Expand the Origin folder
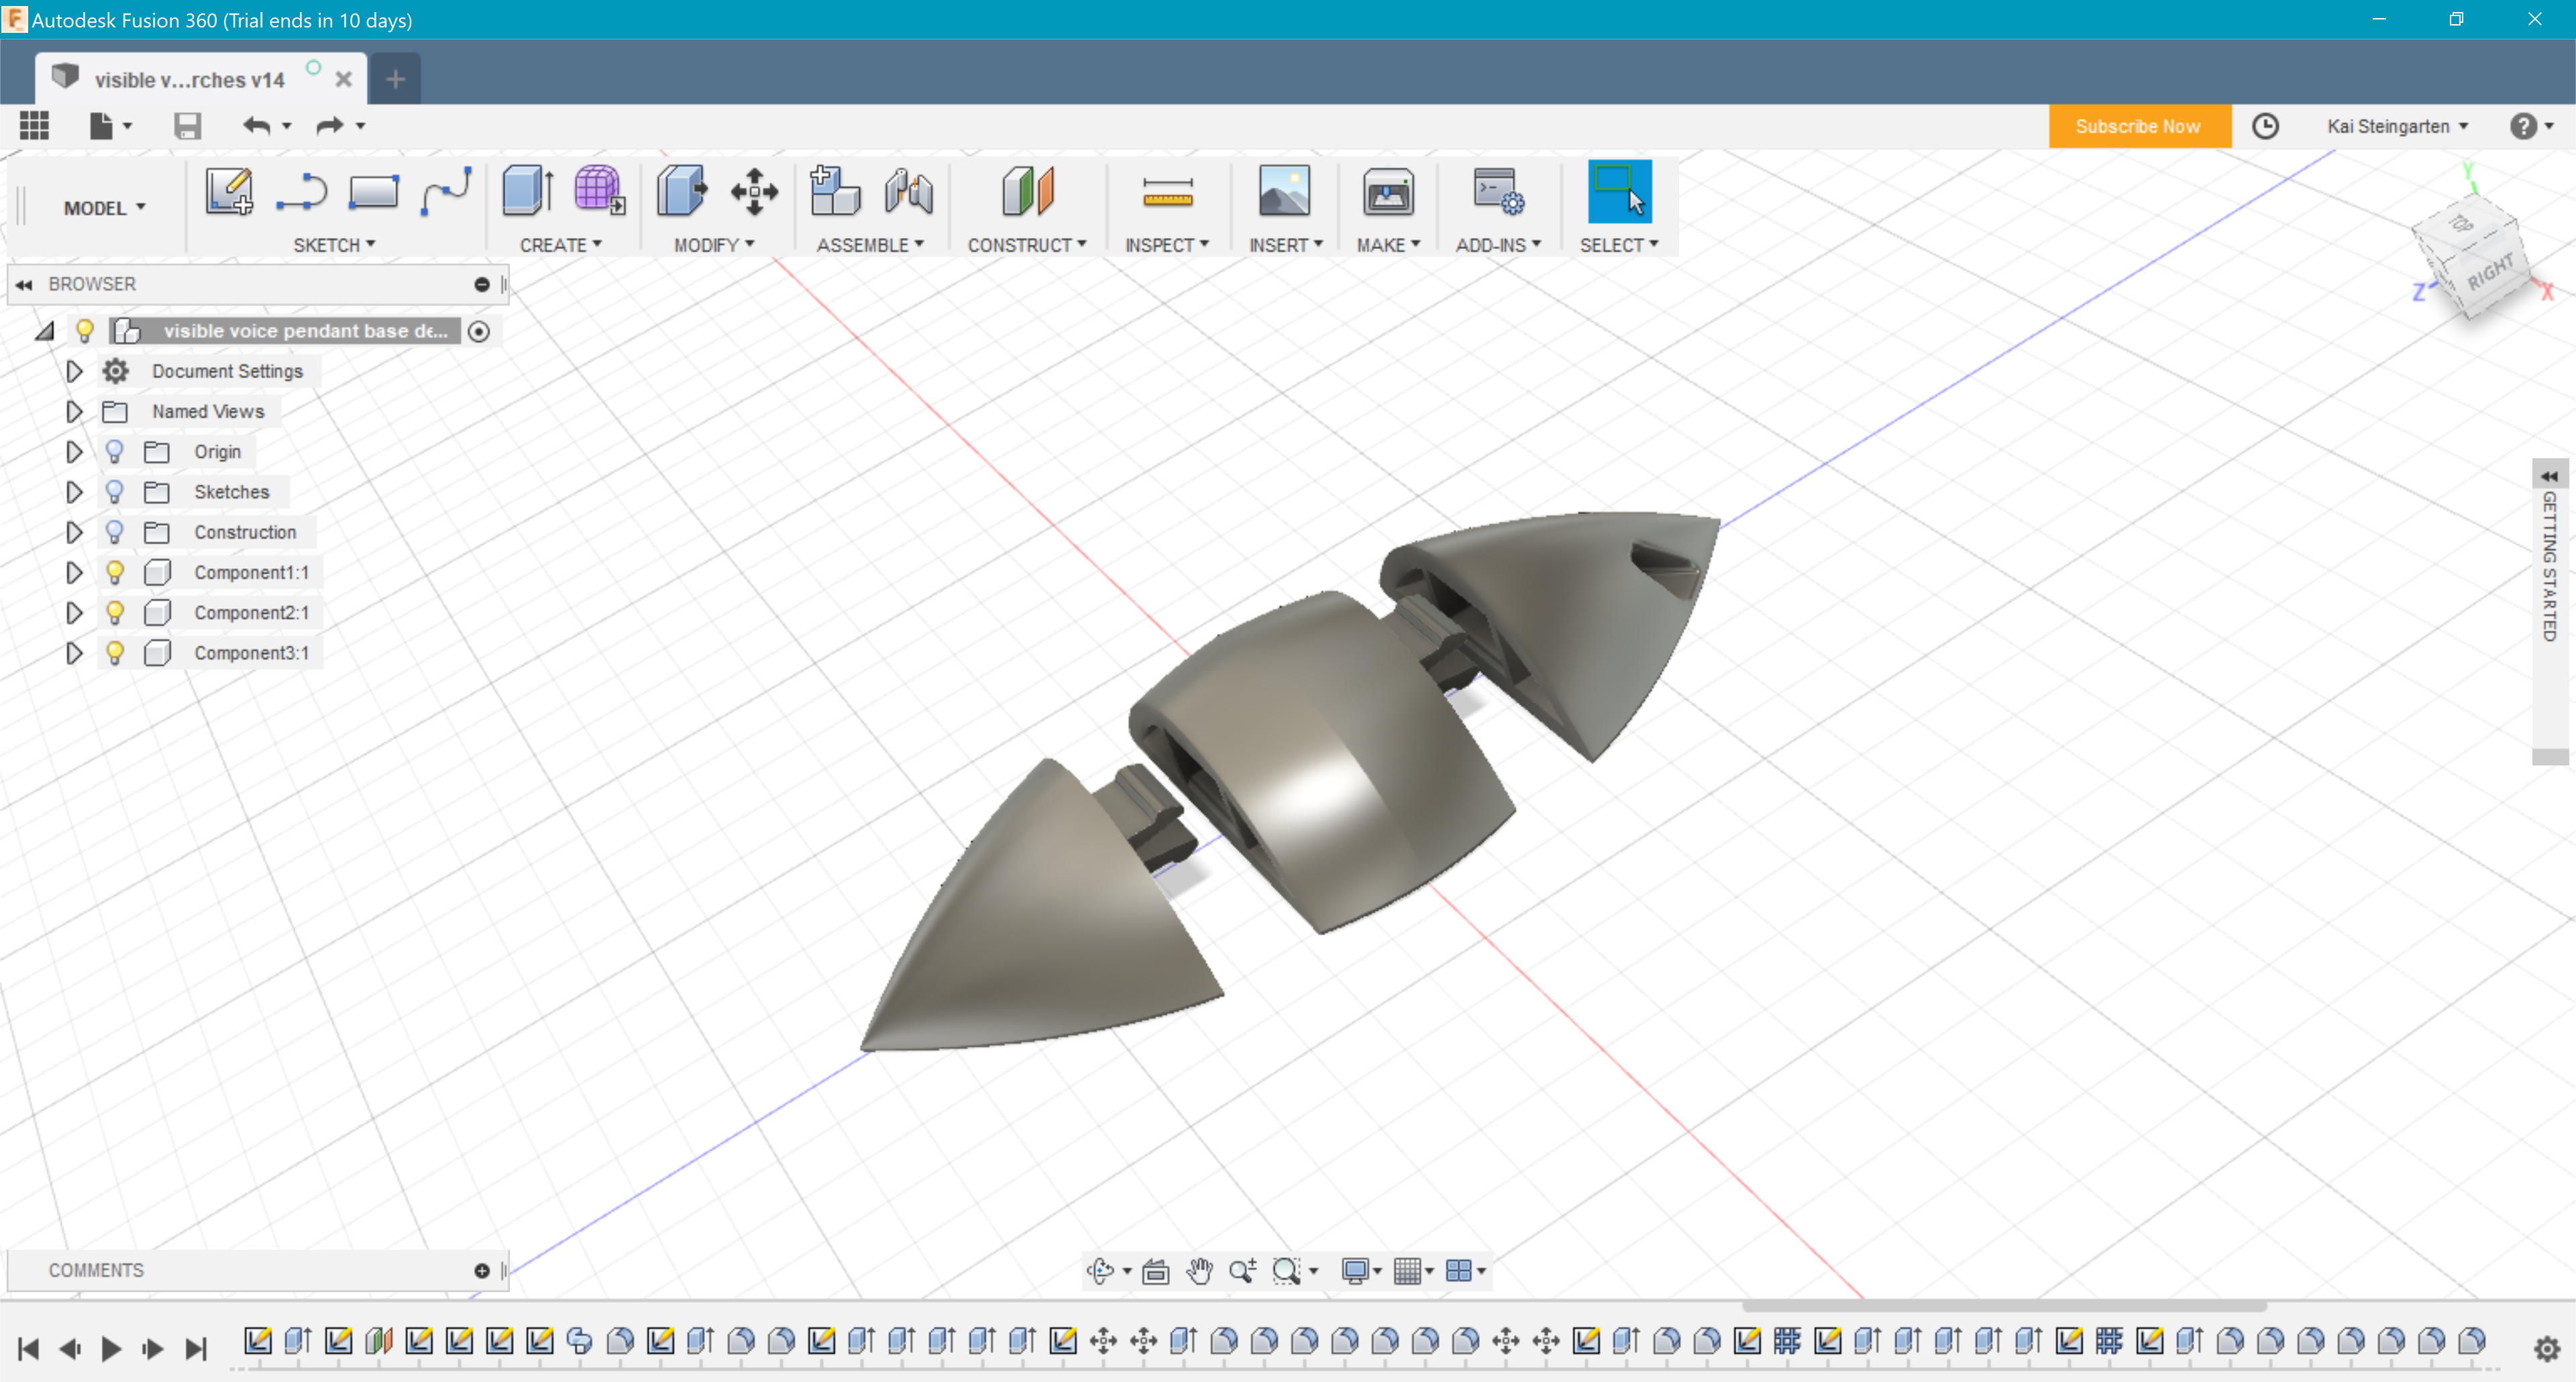 [x=74, y=452]
